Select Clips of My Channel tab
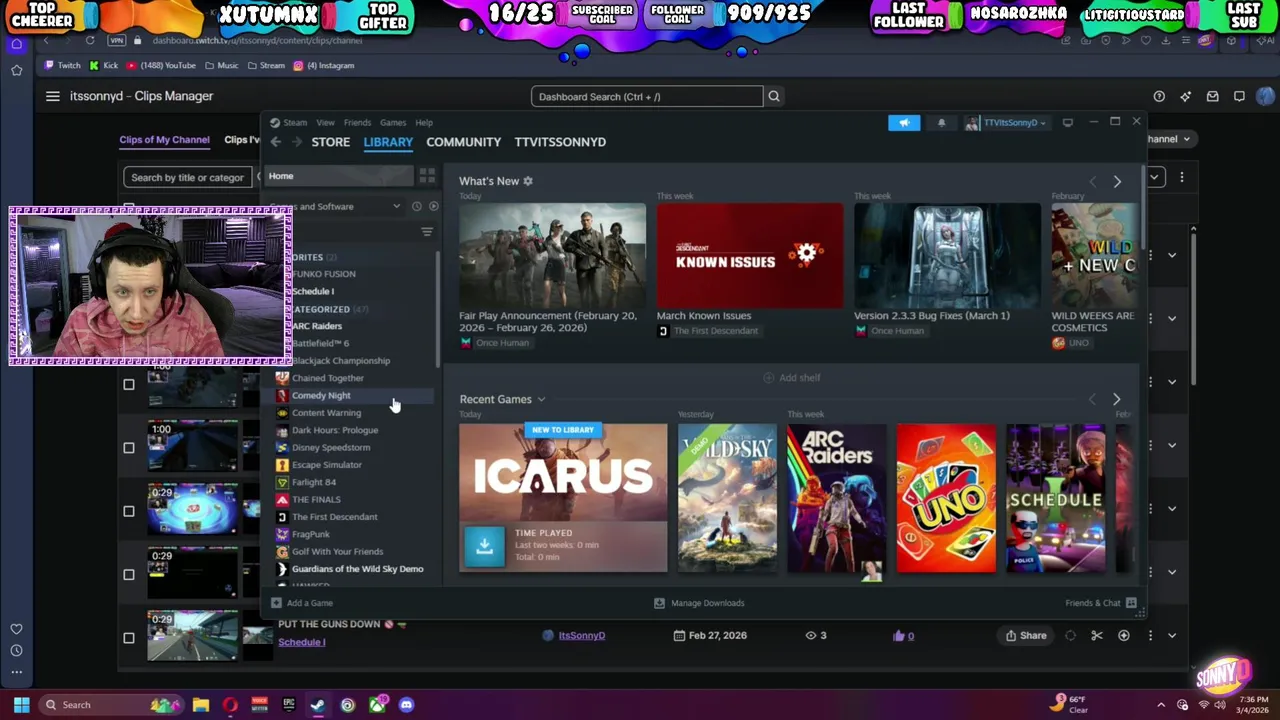Image resolution: width=1280 pixels, height=720 pixels. [x=164, y=140]
